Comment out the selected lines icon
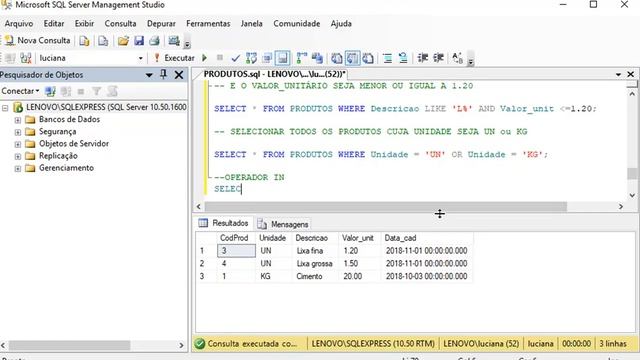640x360 pixels. pos(387,58)
